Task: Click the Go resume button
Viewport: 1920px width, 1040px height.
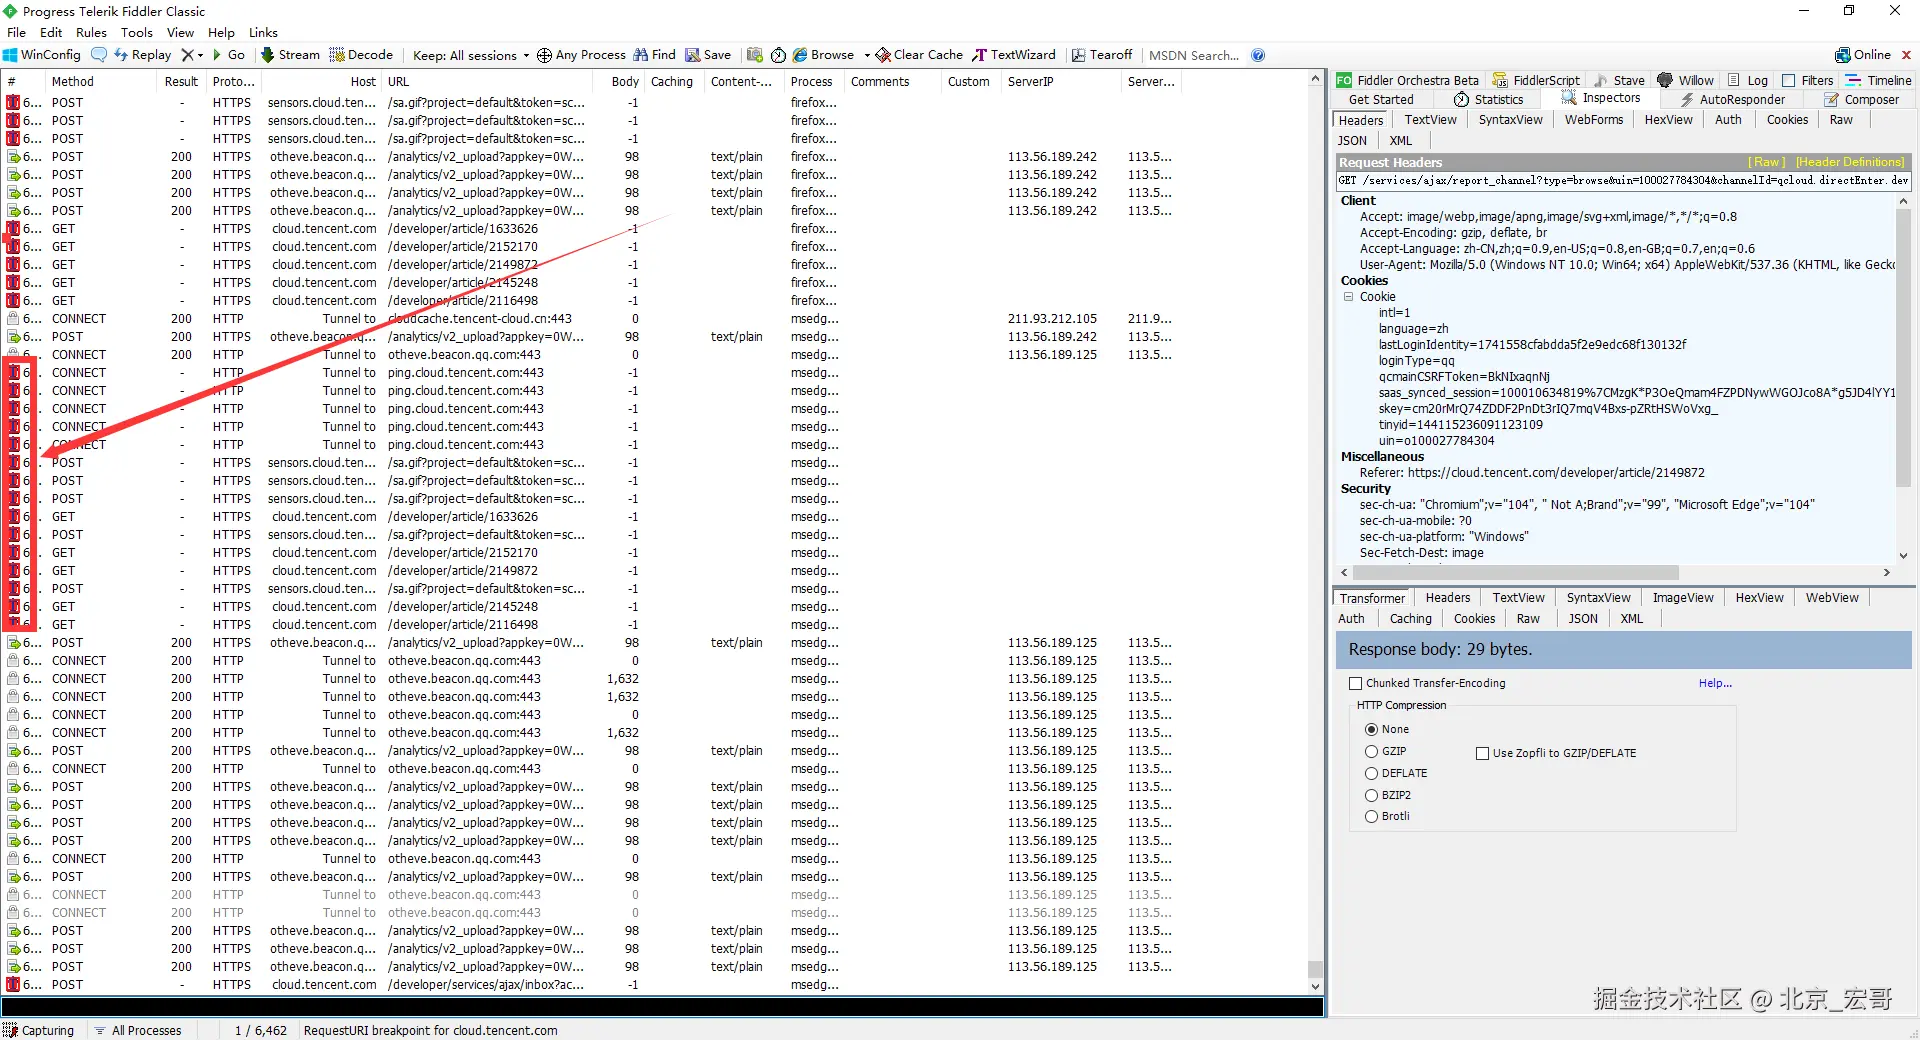Action: tap(229, 55)
